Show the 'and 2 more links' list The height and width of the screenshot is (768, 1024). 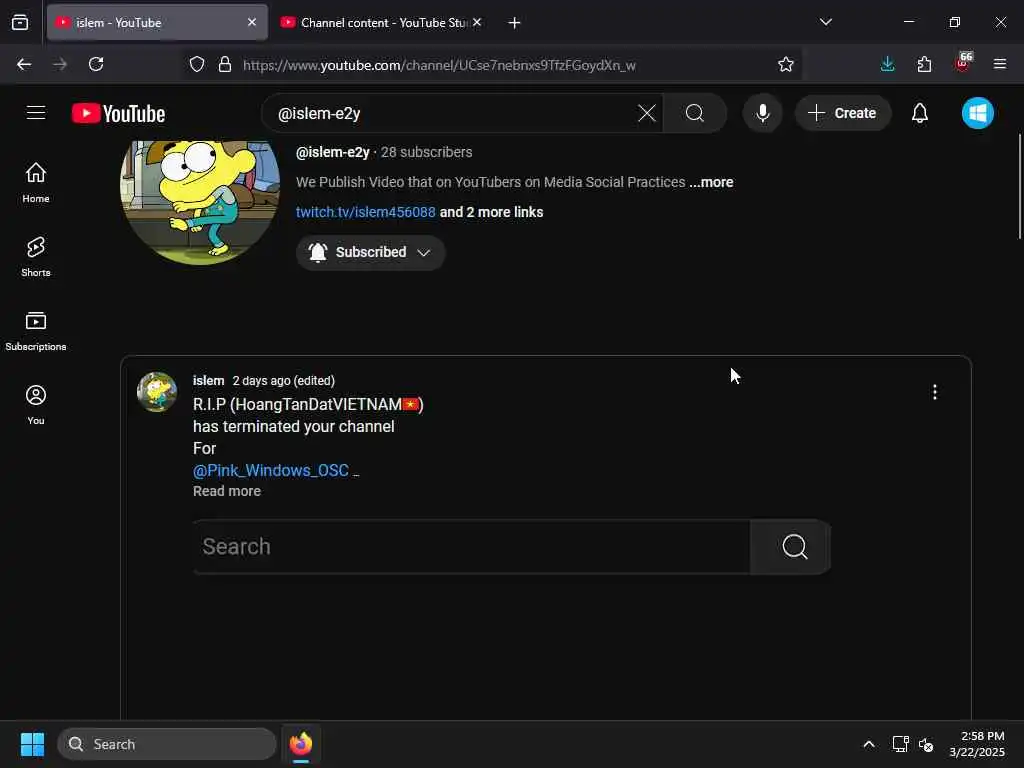point(491,212)
